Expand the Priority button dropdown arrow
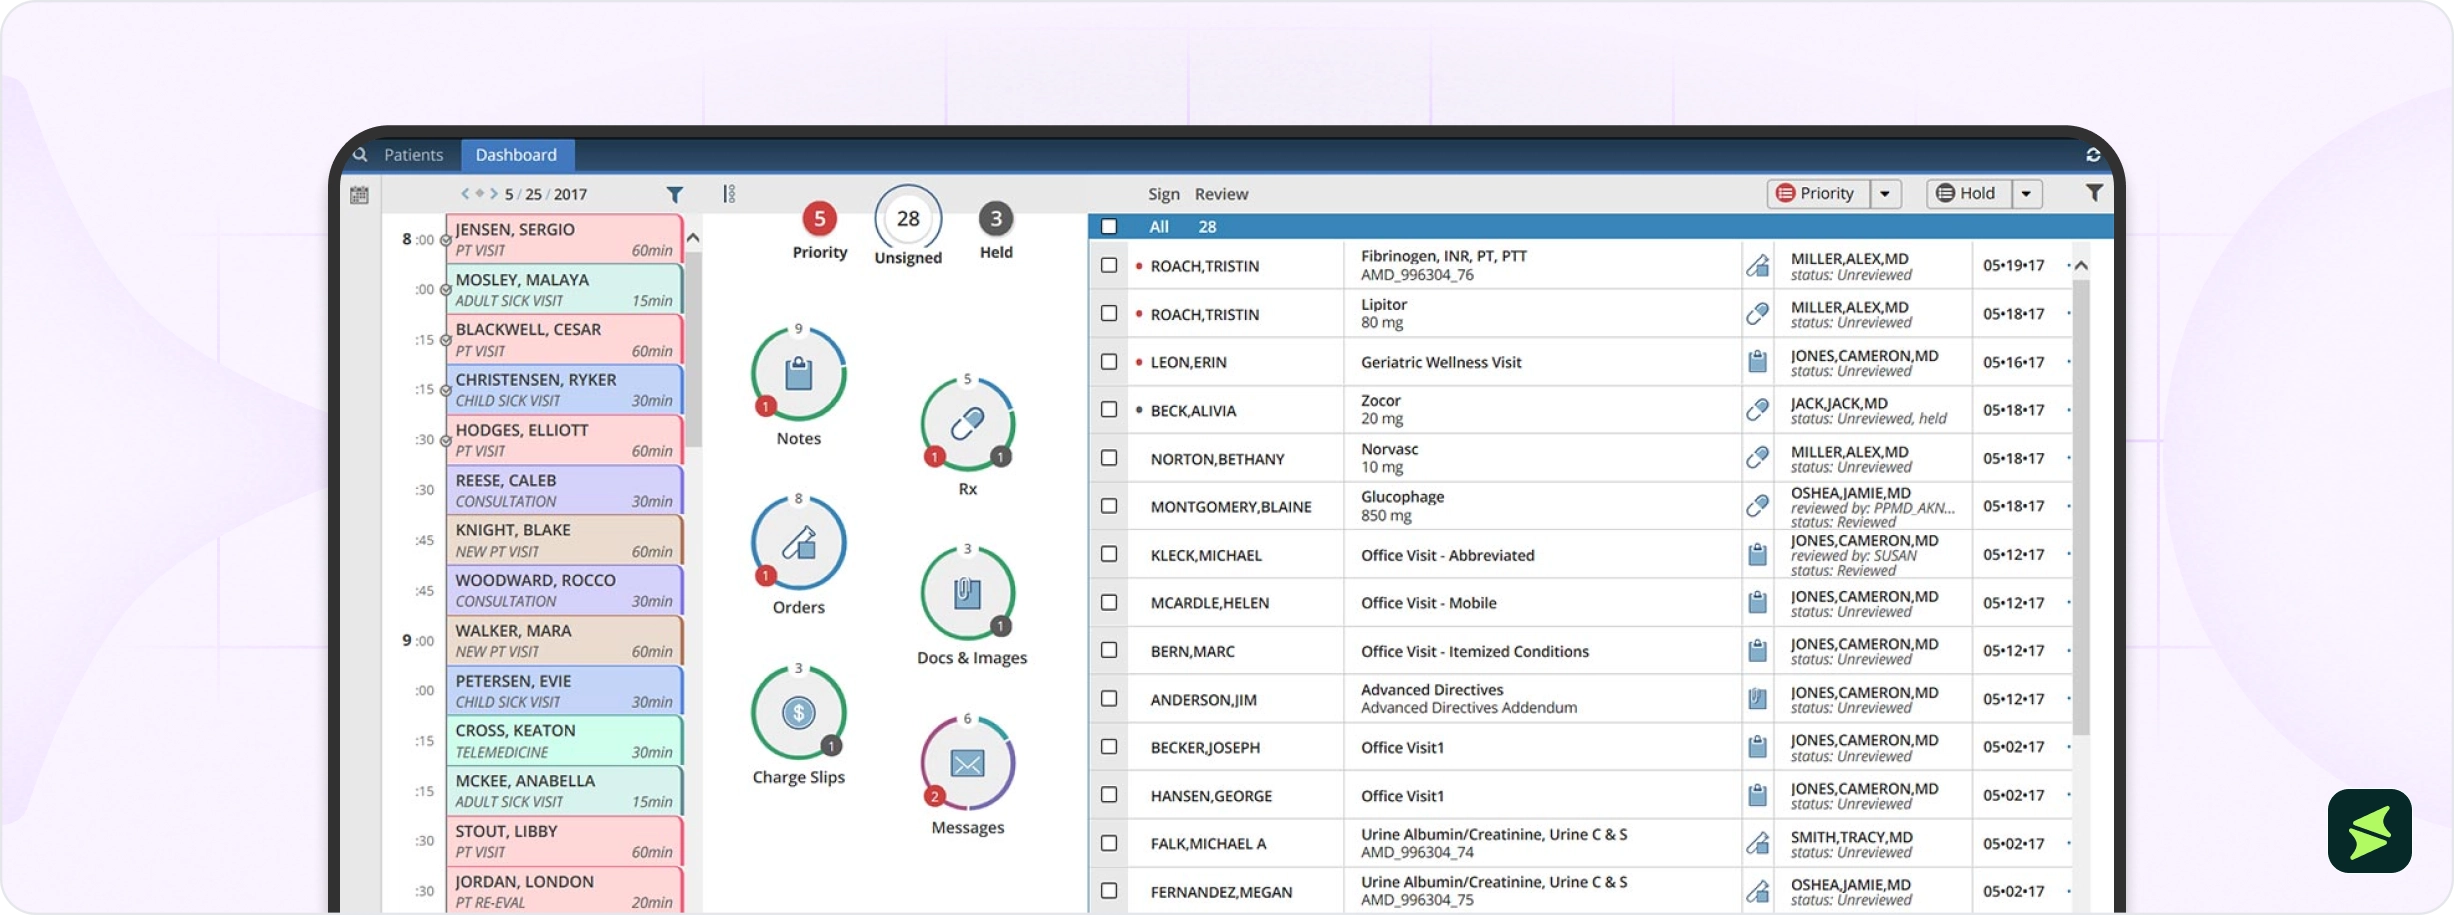Image resolution: width=2454 pixels, height=915 pixels. point(1885,194)
